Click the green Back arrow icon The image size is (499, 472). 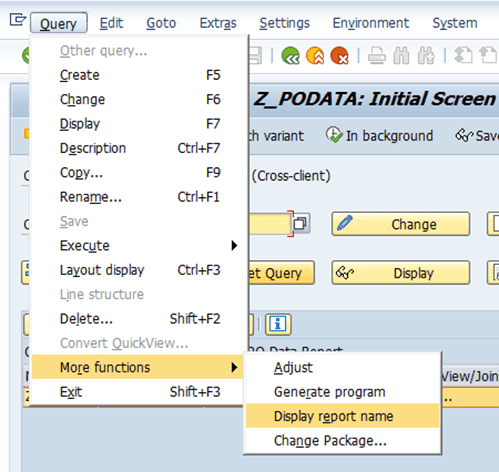pyautogui.click(x=290, y=55)
